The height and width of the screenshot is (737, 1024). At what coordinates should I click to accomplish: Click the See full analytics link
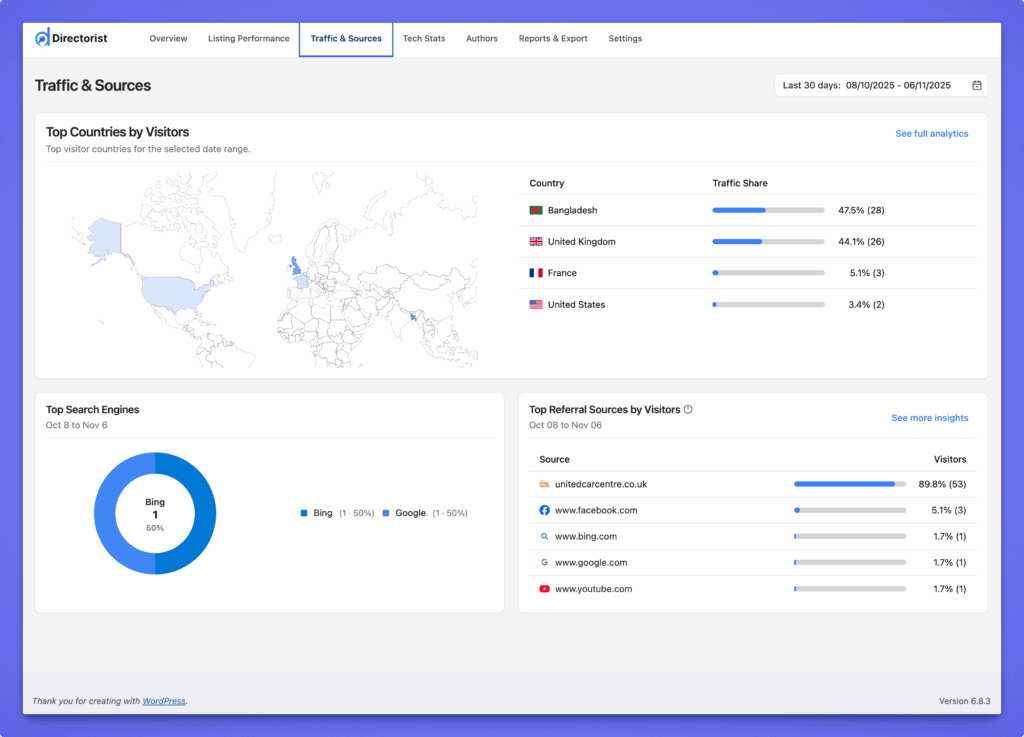point(931,134)
